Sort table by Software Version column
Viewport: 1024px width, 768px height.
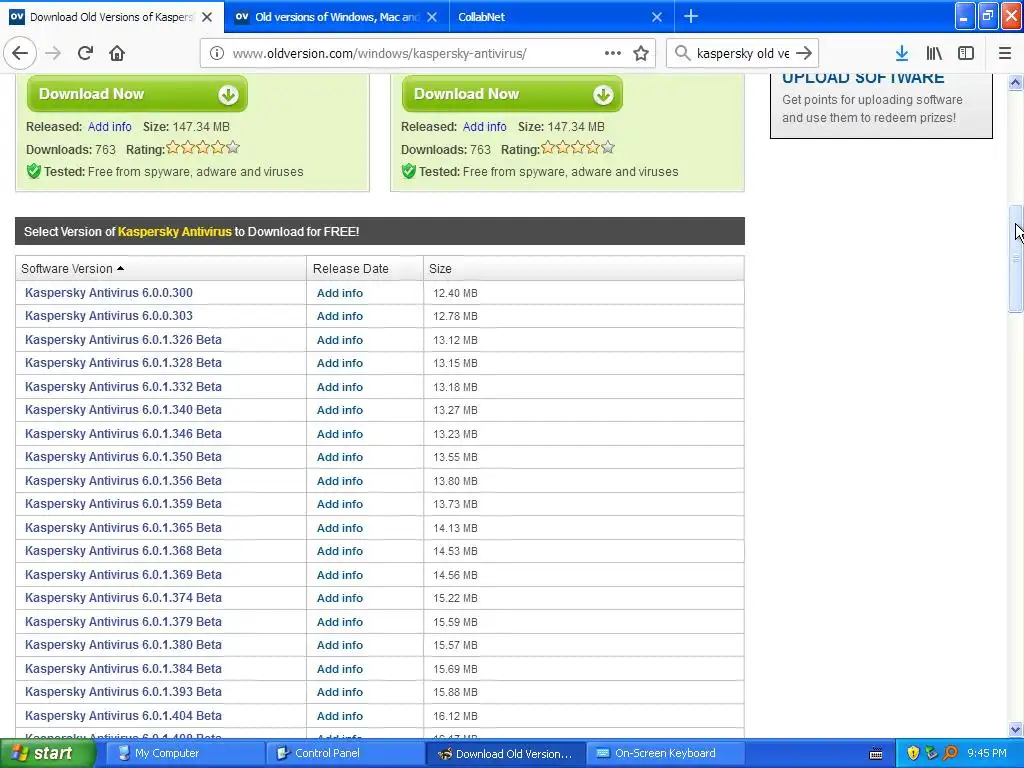[x=72, y=268]
